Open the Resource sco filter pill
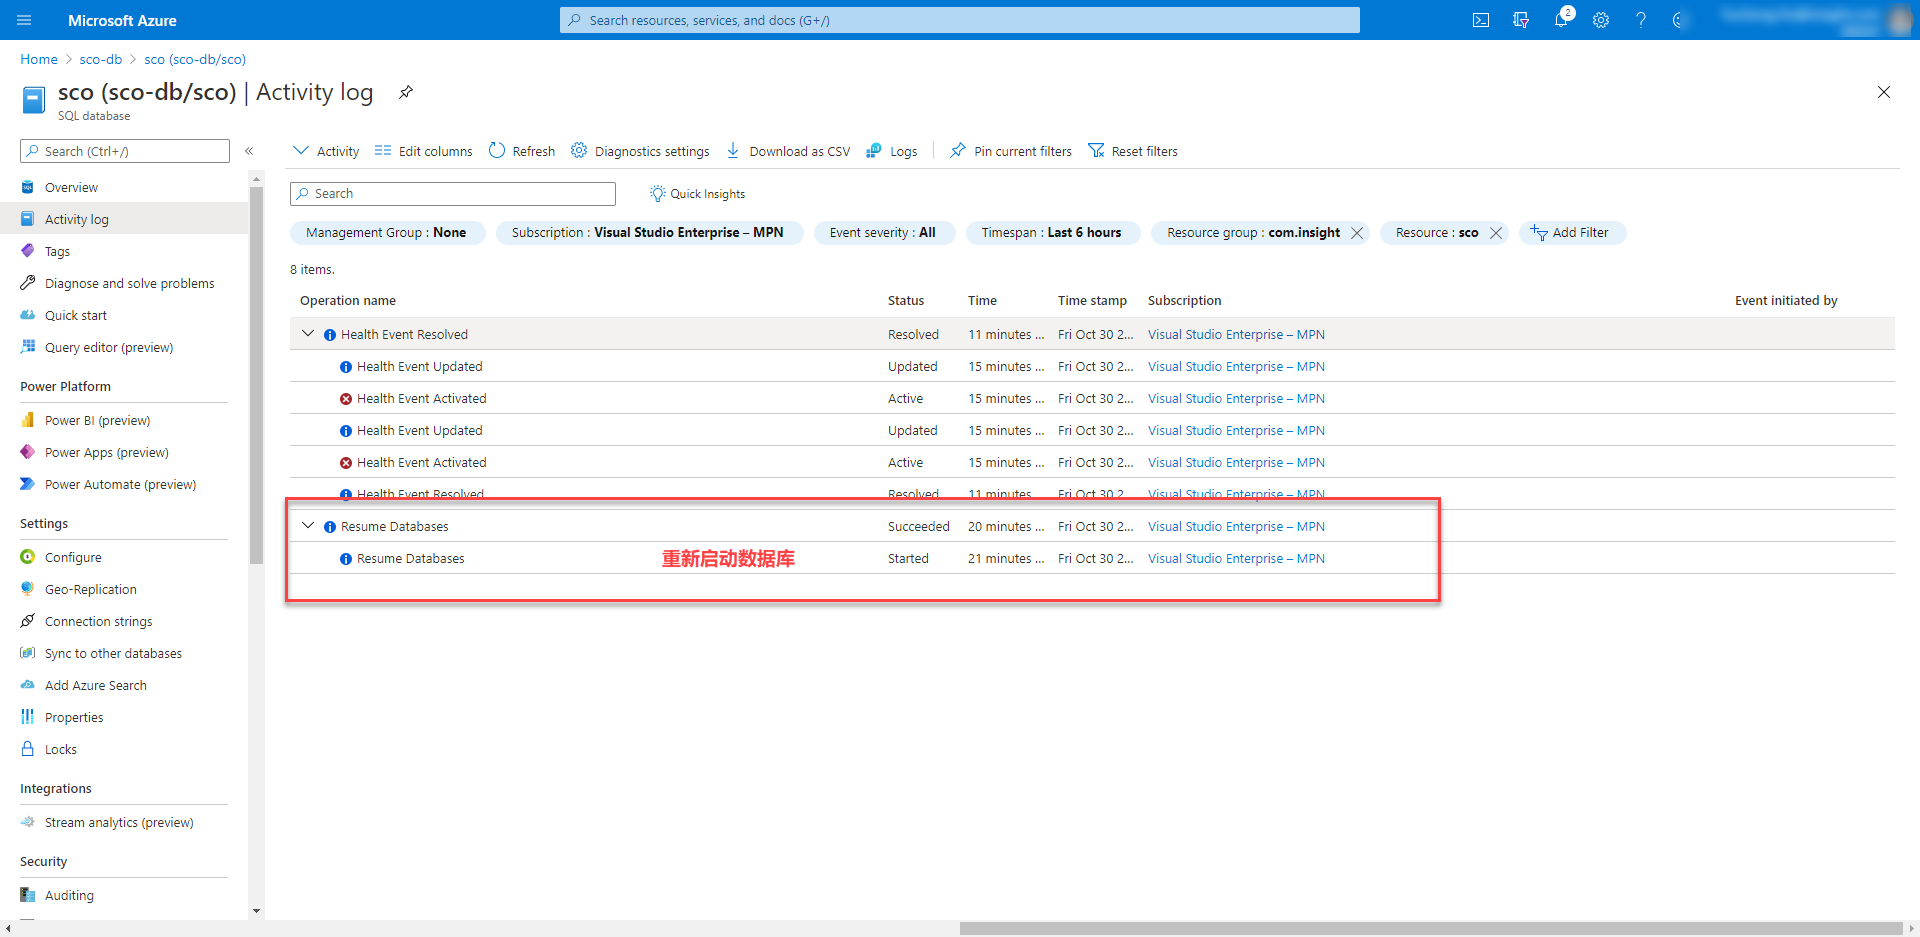1920x937 pixels. (x=1437, y=233)
